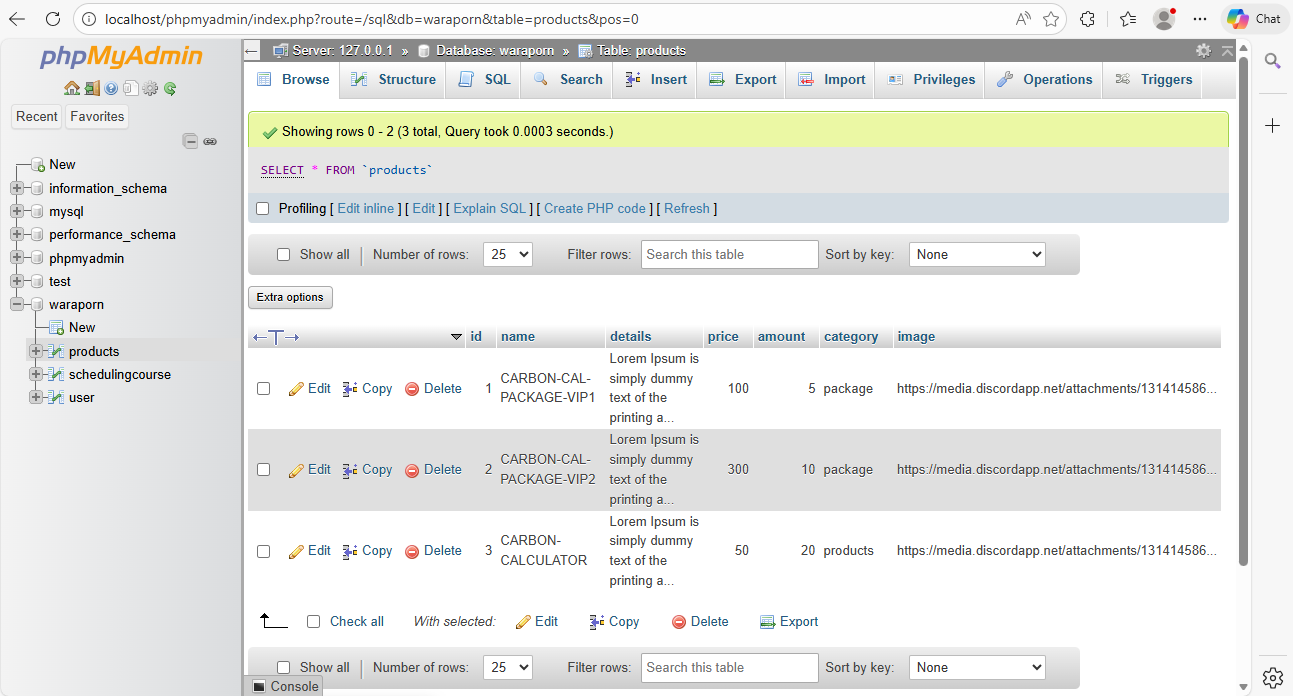Click the pencil Edit icon for CARBON-CAL-PACKAGE-VIP1

[297, 389]
